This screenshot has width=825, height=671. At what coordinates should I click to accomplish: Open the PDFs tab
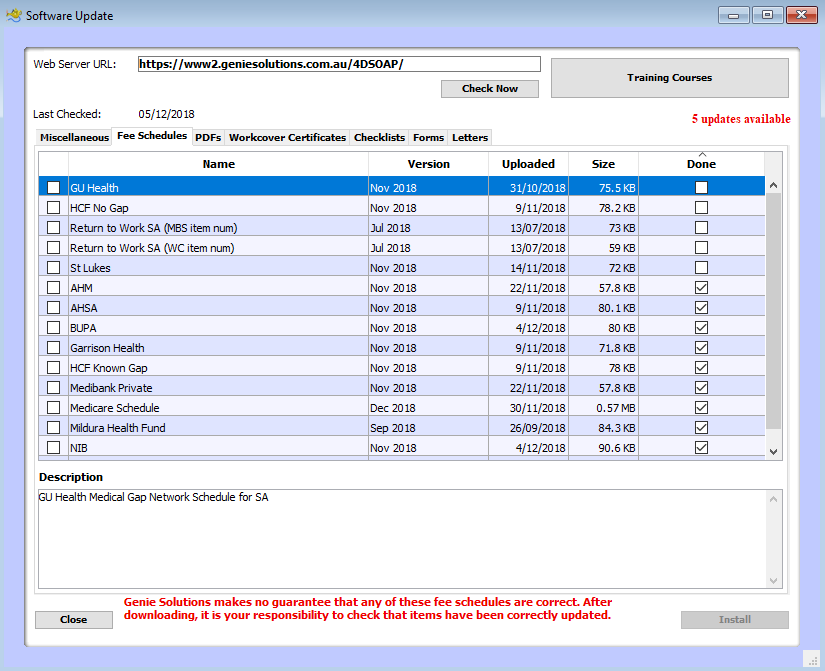point(208,138)
